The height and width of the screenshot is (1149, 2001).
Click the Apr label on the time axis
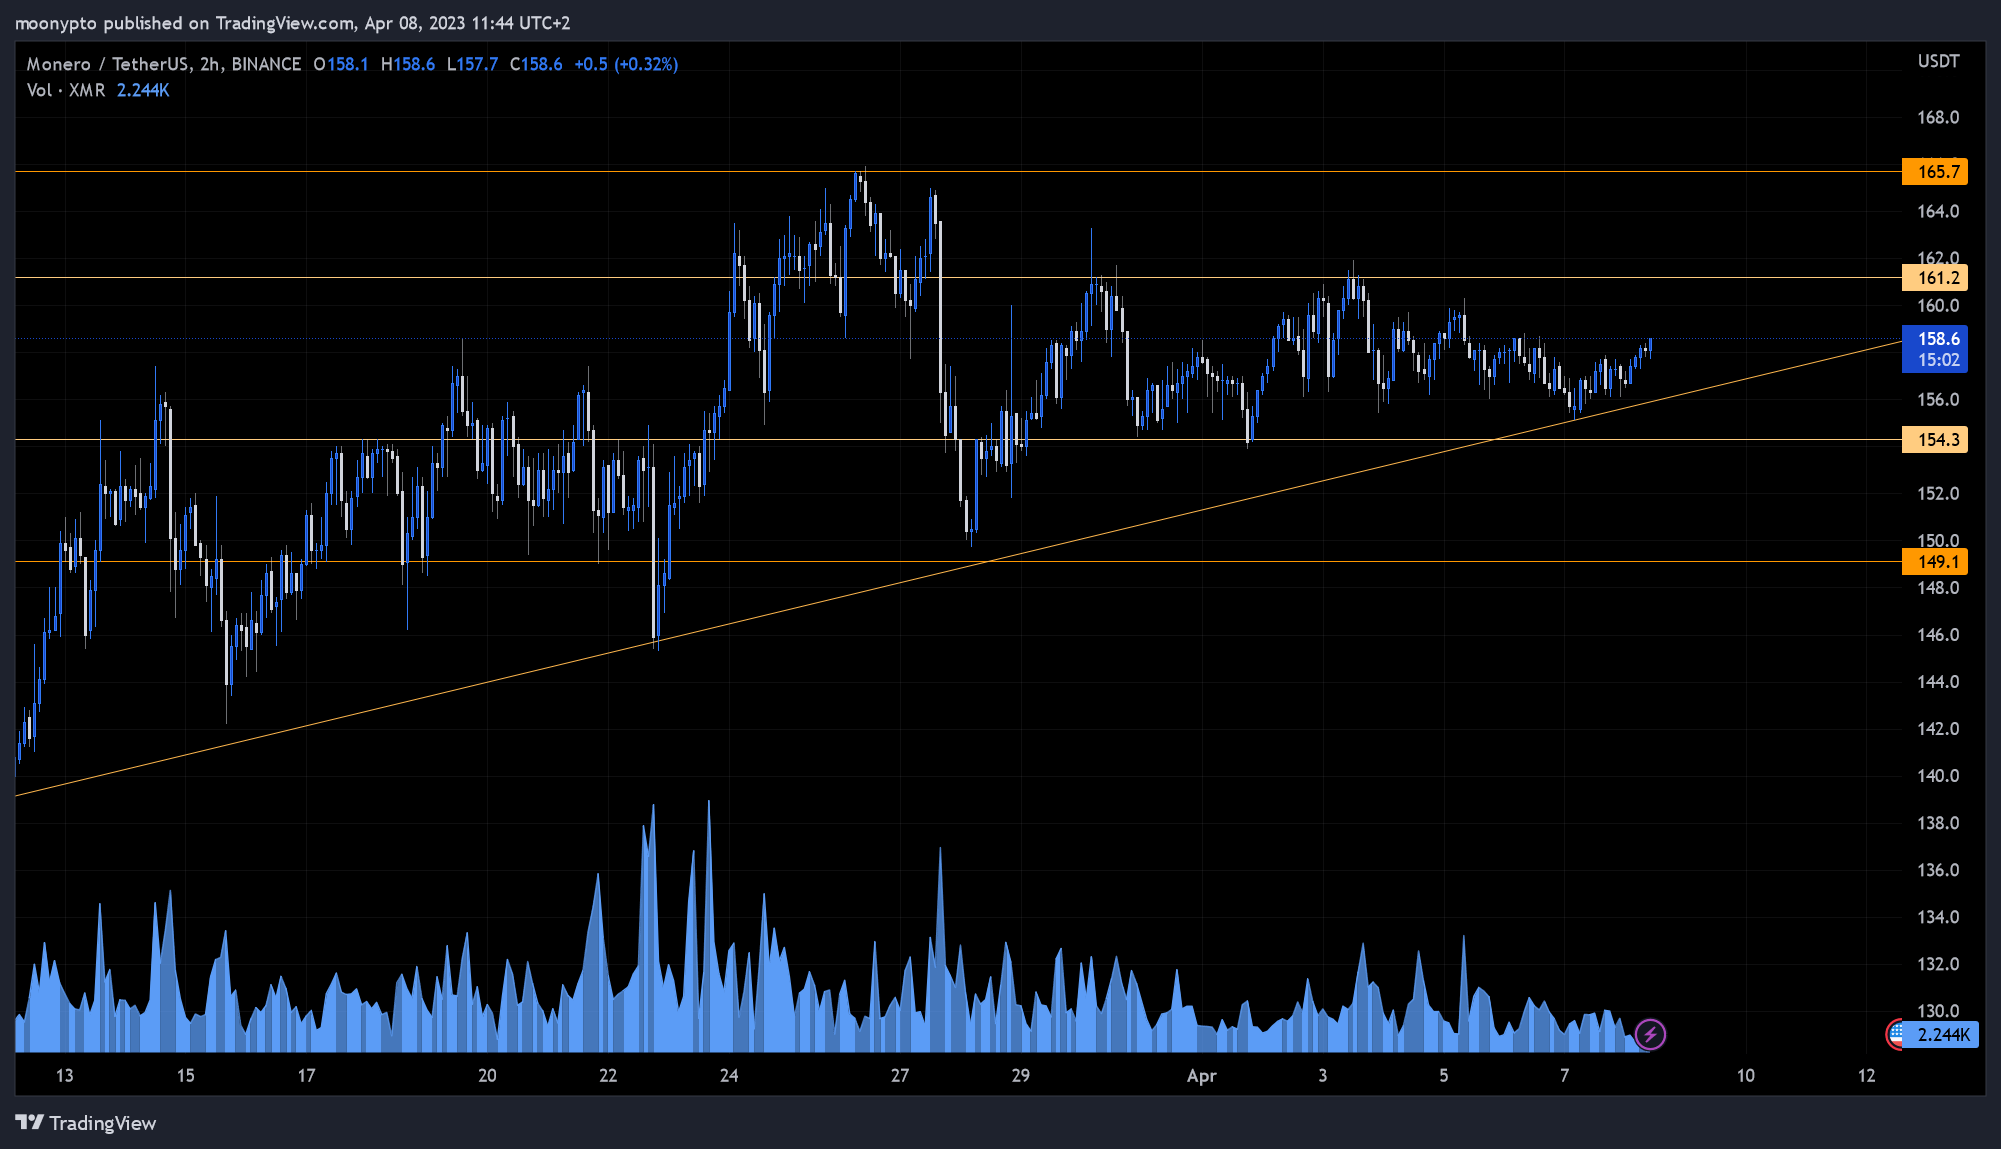click(1201, 1076)
